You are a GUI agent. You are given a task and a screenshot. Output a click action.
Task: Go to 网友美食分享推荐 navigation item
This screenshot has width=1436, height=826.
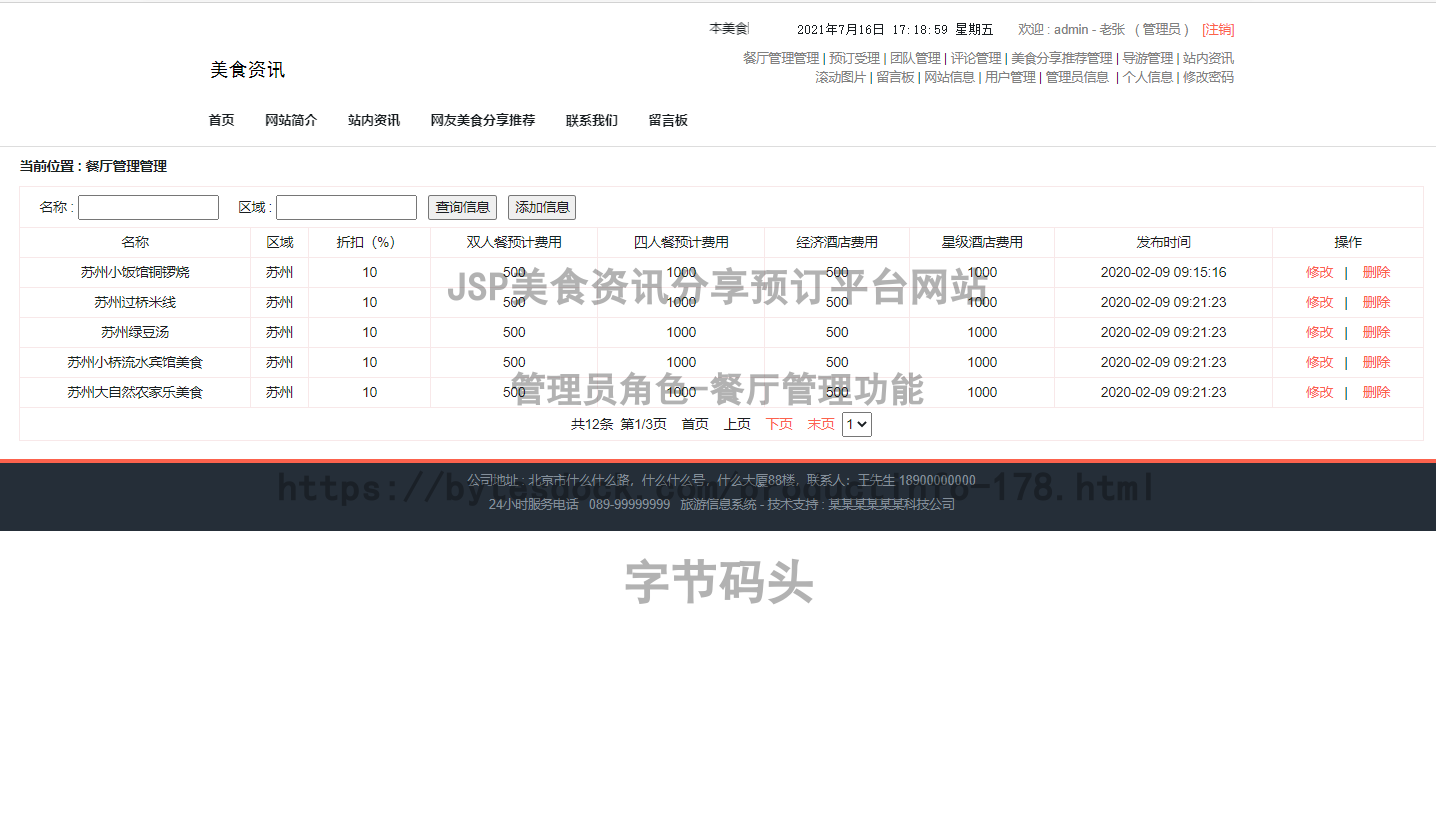click(483, 120)
